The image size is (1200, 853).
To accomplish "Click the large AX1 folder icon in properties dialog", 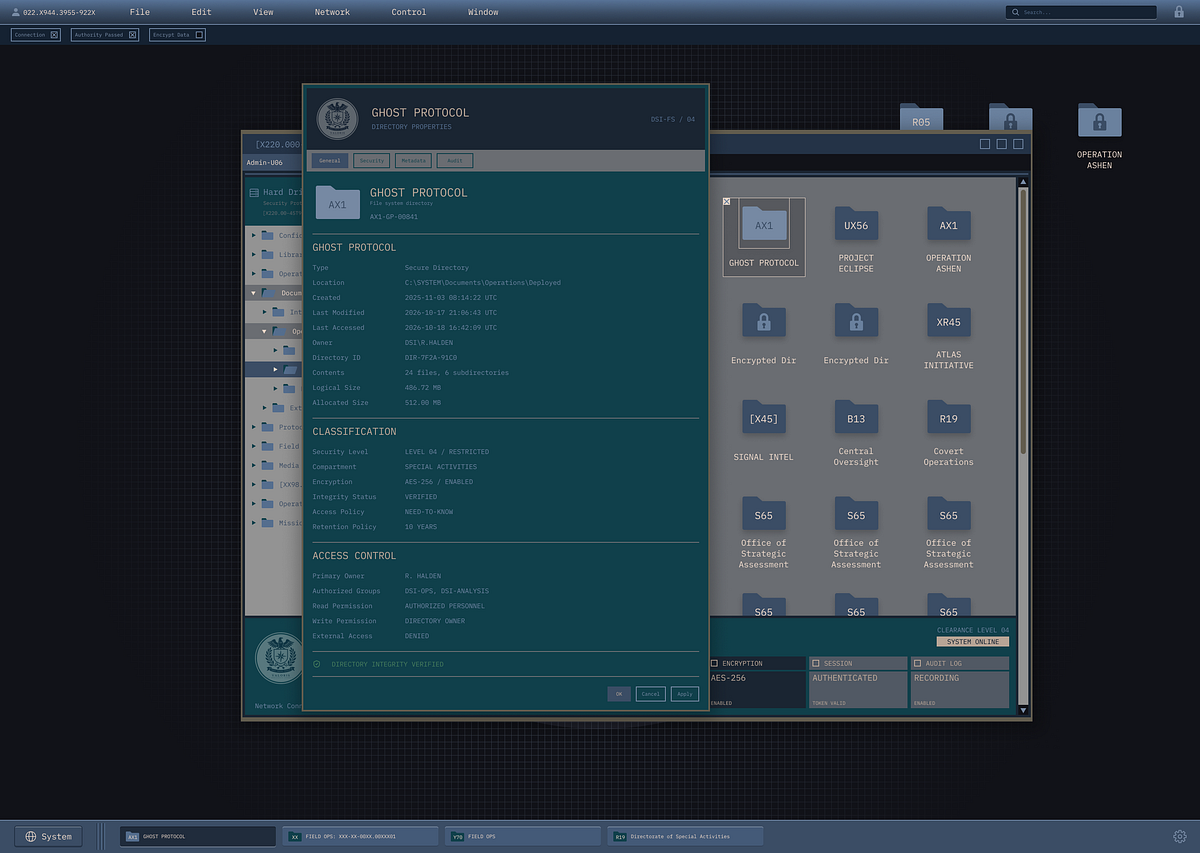I will (x=337, y=202).
